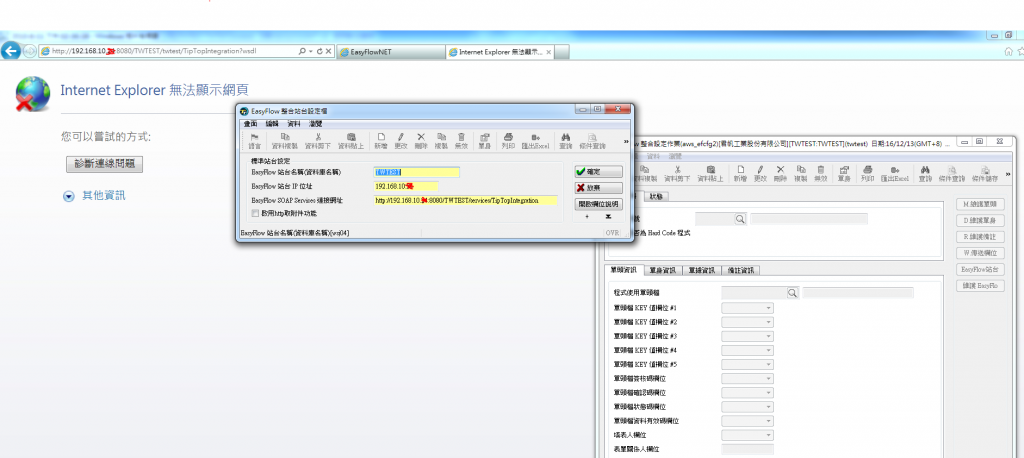This screenshot has width=1024, height=458.
Task: Cancel with 放棄 button
Action: click(x=598, y=188)
